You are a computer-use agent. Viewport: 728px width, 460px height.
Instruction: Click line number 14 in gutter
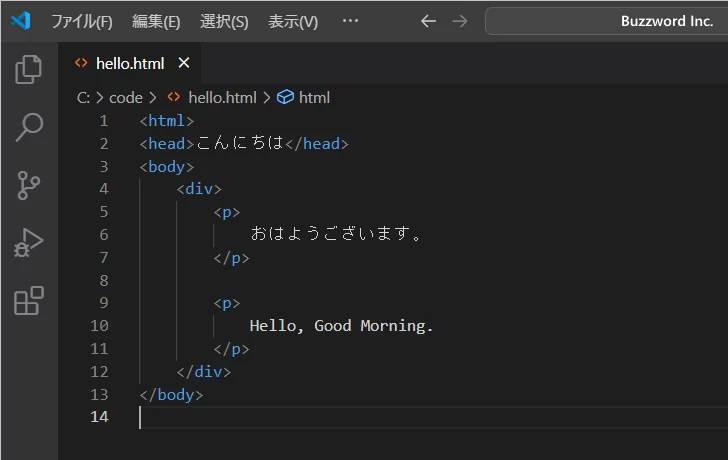(x=99, y=417)
